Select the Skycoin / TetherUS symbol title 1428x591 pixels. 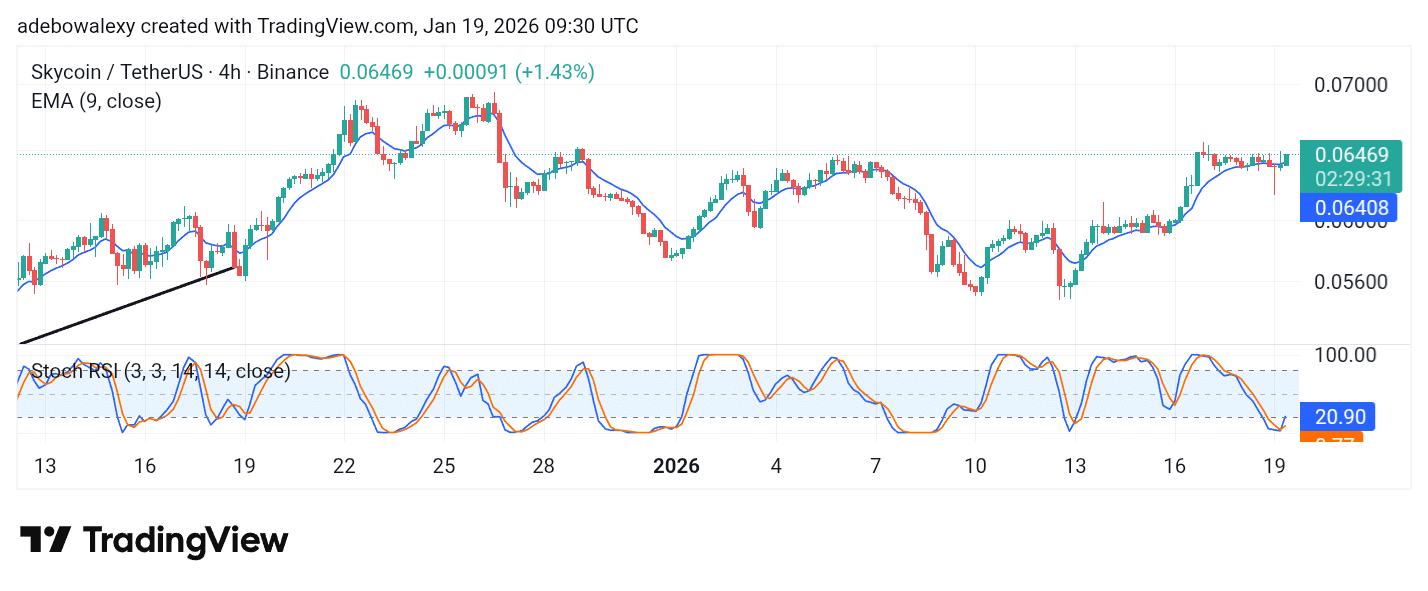coord(180,72)
